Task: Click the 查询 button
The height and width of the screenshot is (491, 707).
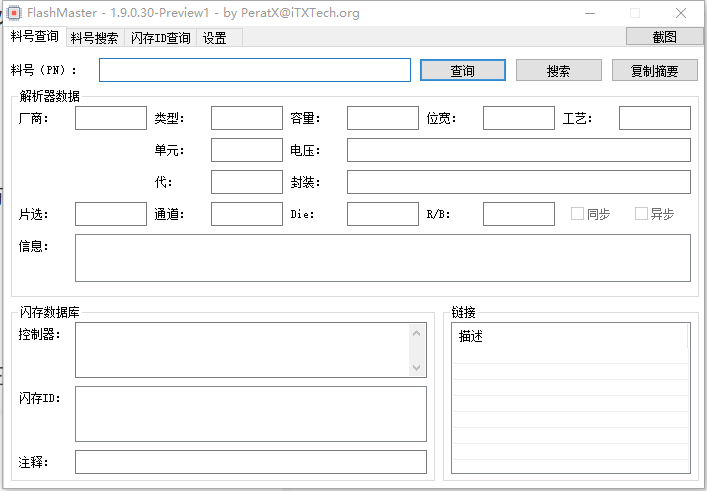Action: pos(463,70)
